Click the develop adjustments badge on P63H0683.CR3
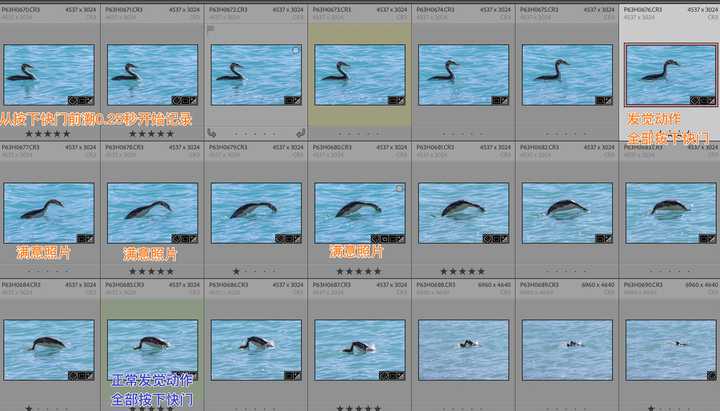720x411 pixels. point(711,238)
